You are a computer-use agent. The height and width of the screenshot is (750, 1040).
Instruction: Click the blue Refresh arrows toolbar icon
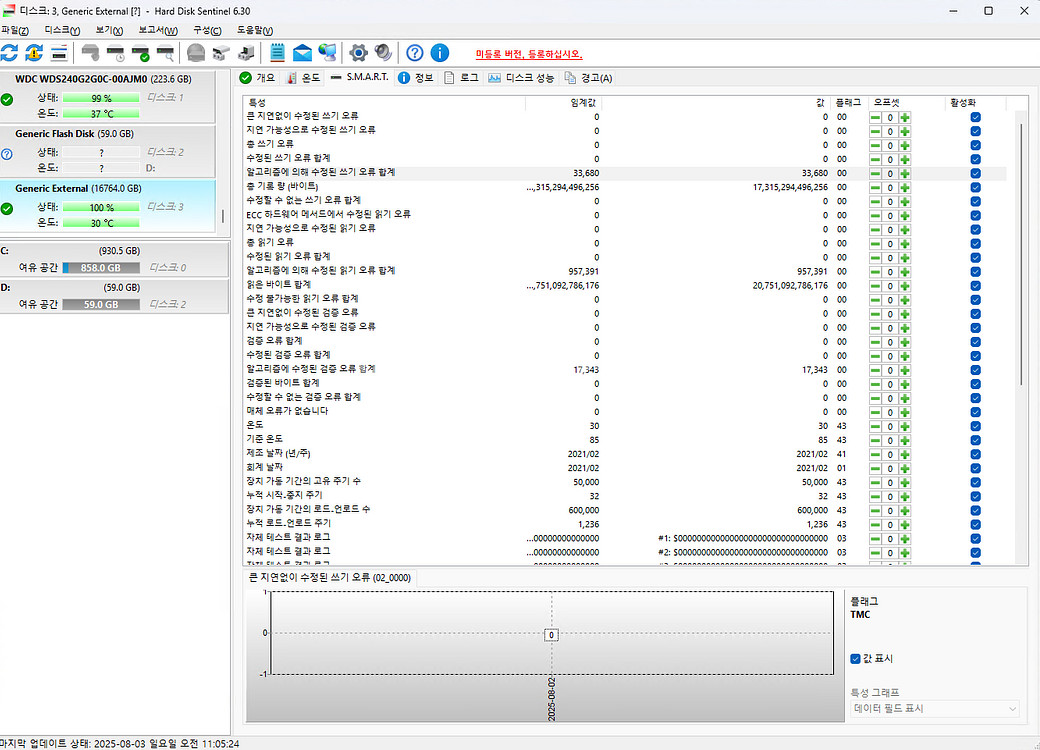(9, 53)
